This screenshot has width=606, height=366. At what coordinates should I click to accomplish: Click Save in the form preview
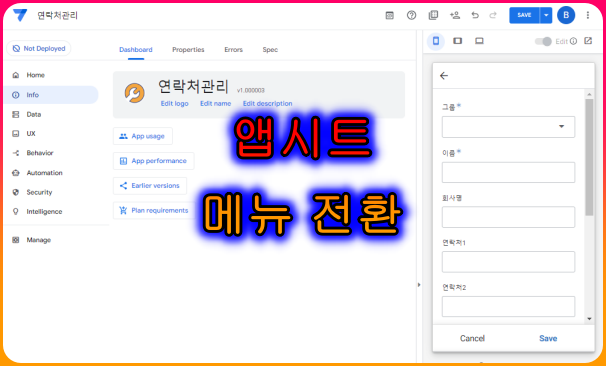pos(548,338)
